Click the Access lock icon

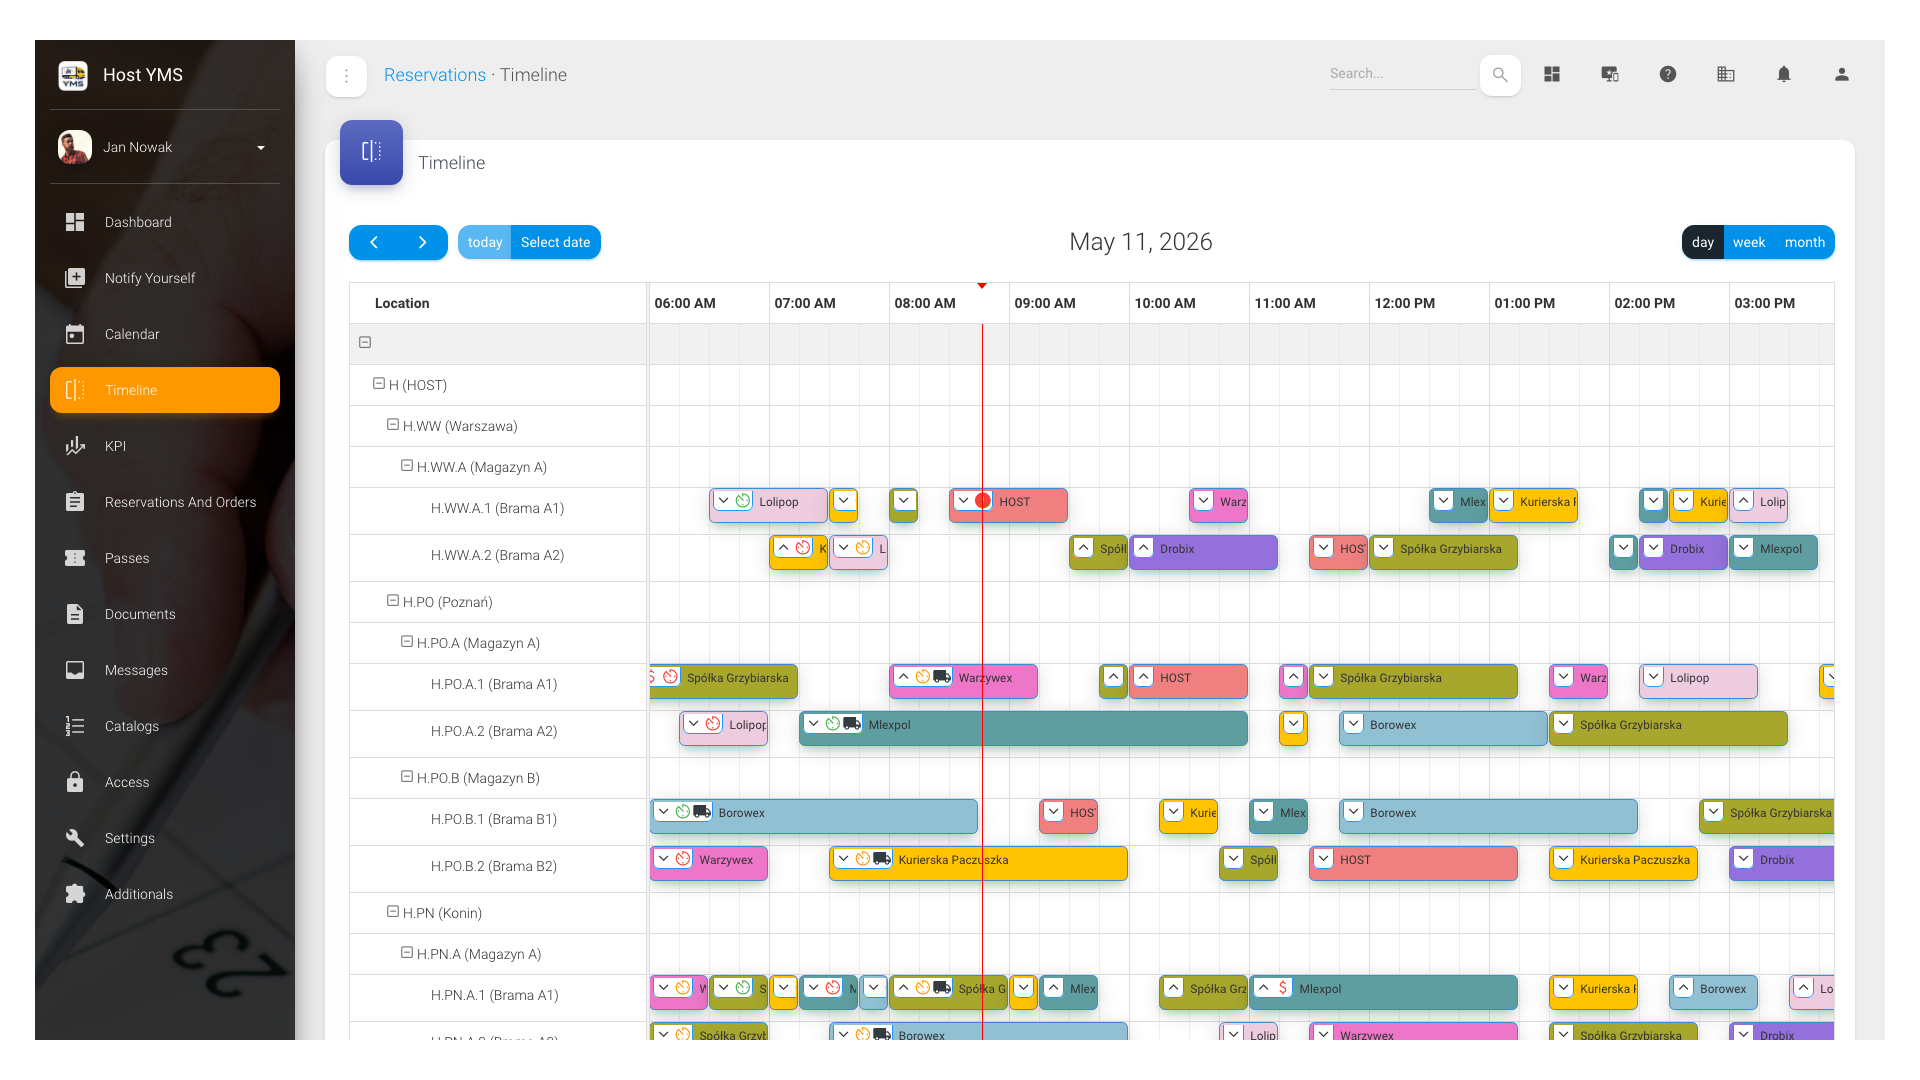[75, 782]
